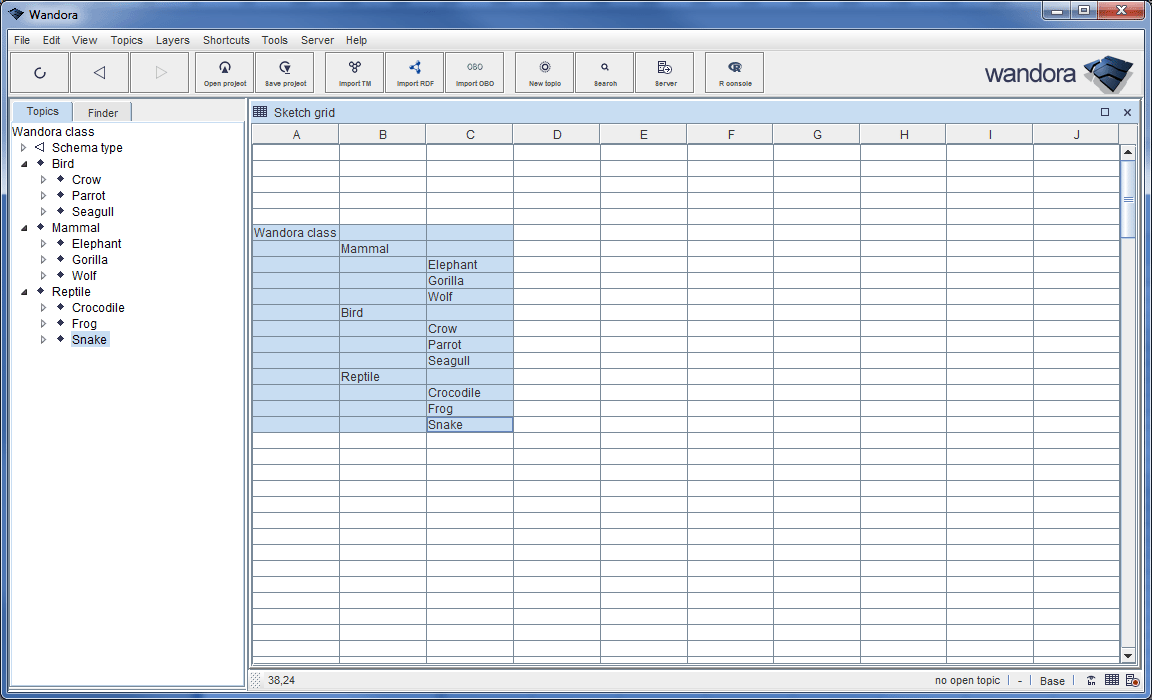The image size is (1152, 700).
Task: Click the grid's vertical scrollbar down arrow
Action: (1128, 656)
